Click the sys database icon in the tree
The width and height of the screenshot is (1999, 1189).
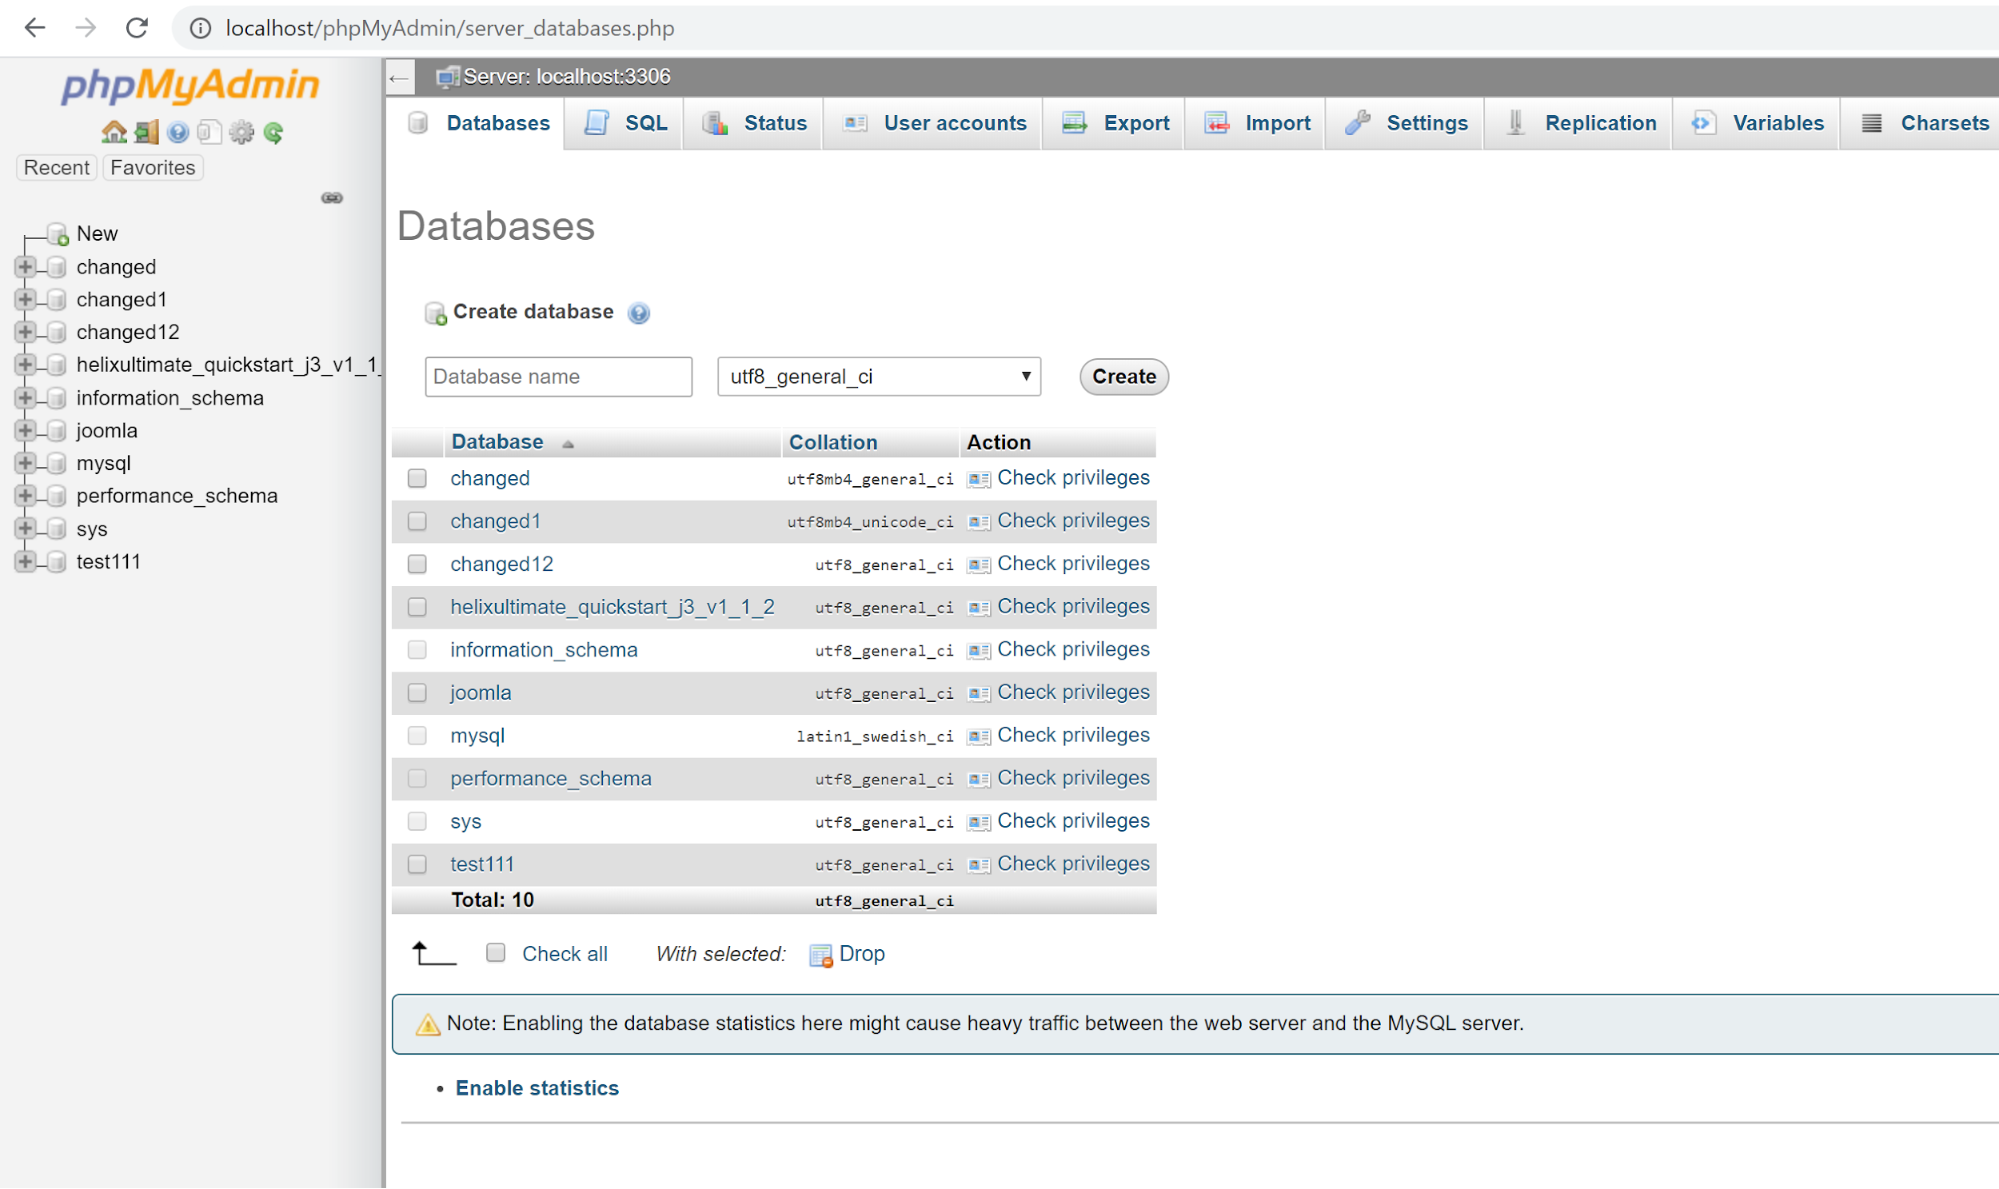(x=57, y=529)
